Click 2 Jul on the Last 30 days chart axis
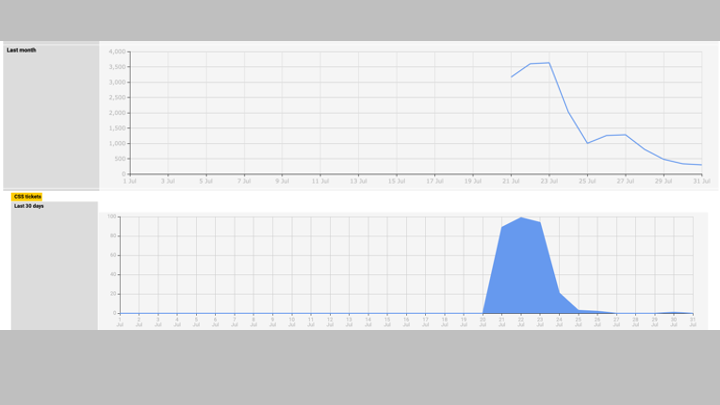Screen dimensions: 720x405 (x=139, y=322)
